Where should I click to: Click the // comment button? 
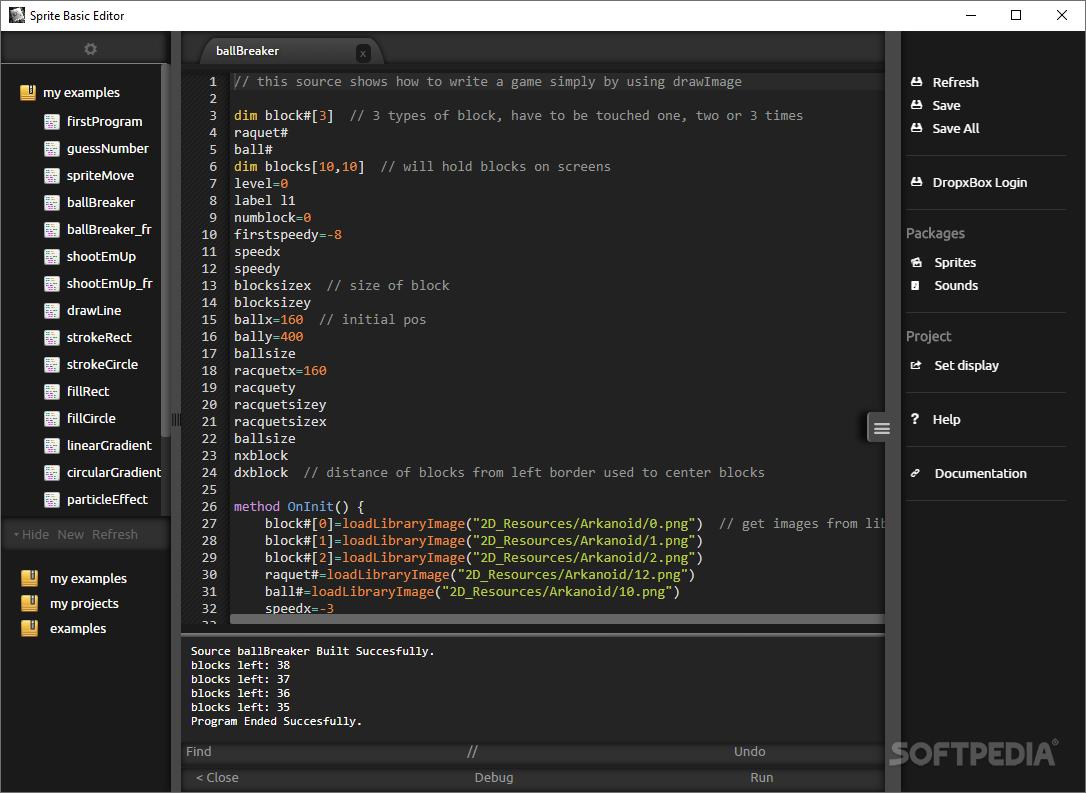[x=472, y=751]
